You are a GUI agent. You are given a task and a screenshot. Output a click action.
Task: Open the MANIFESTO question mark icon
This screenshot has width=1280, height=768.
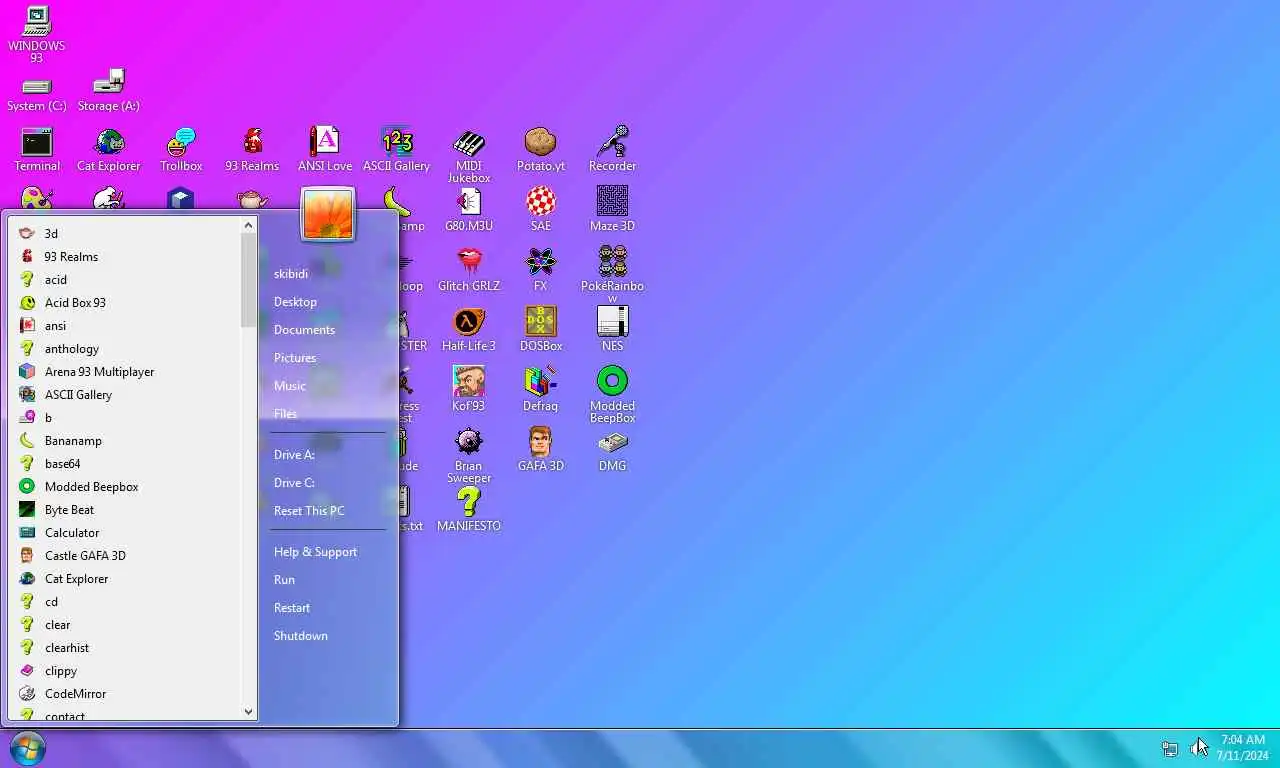click(469, 509)
